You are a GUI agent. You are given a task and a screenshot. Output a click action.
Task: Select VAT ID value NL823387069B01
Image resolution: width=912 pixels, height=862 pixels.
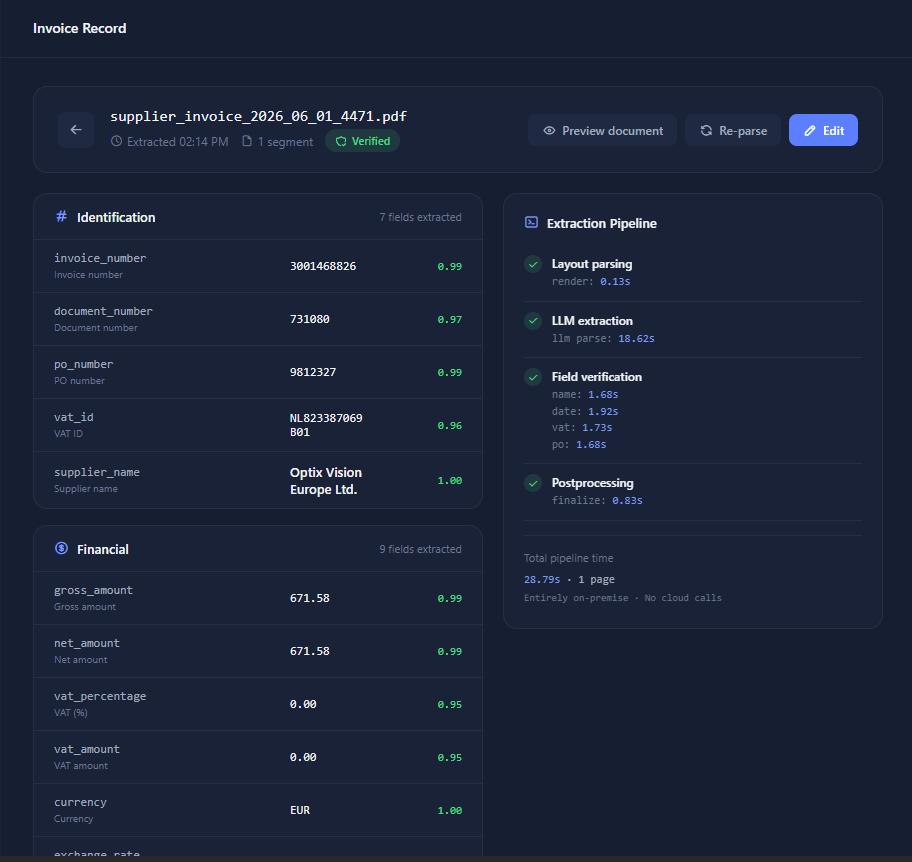click(x=326, y=425)
